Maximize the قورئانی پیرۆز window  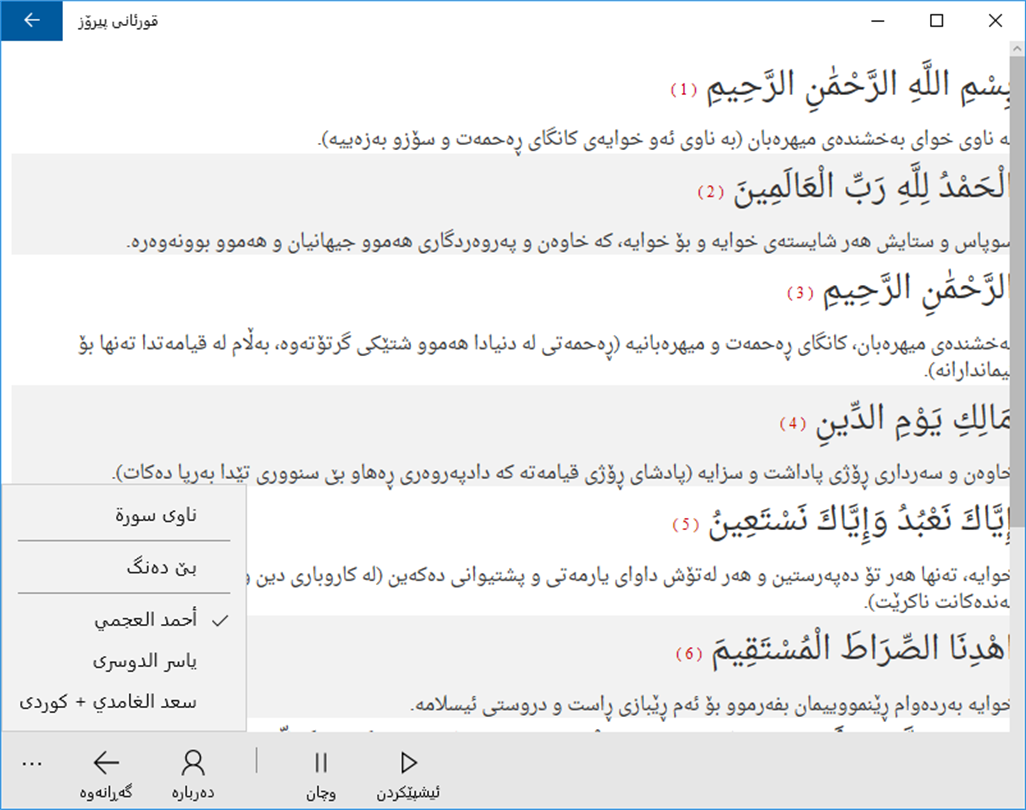coord(936,21)
